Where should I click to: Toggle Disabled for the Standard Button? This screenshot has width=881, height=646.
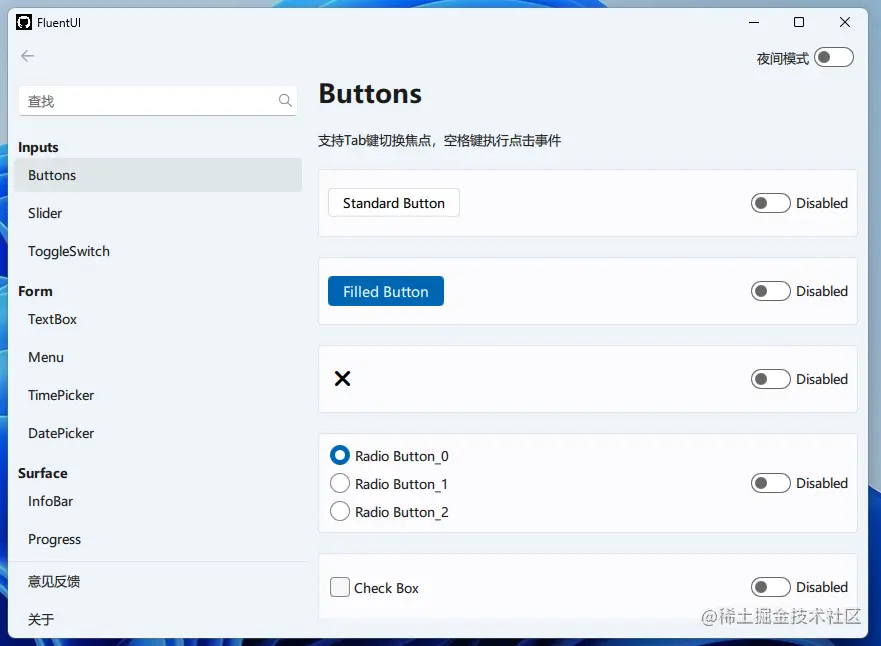coord(770,203)
